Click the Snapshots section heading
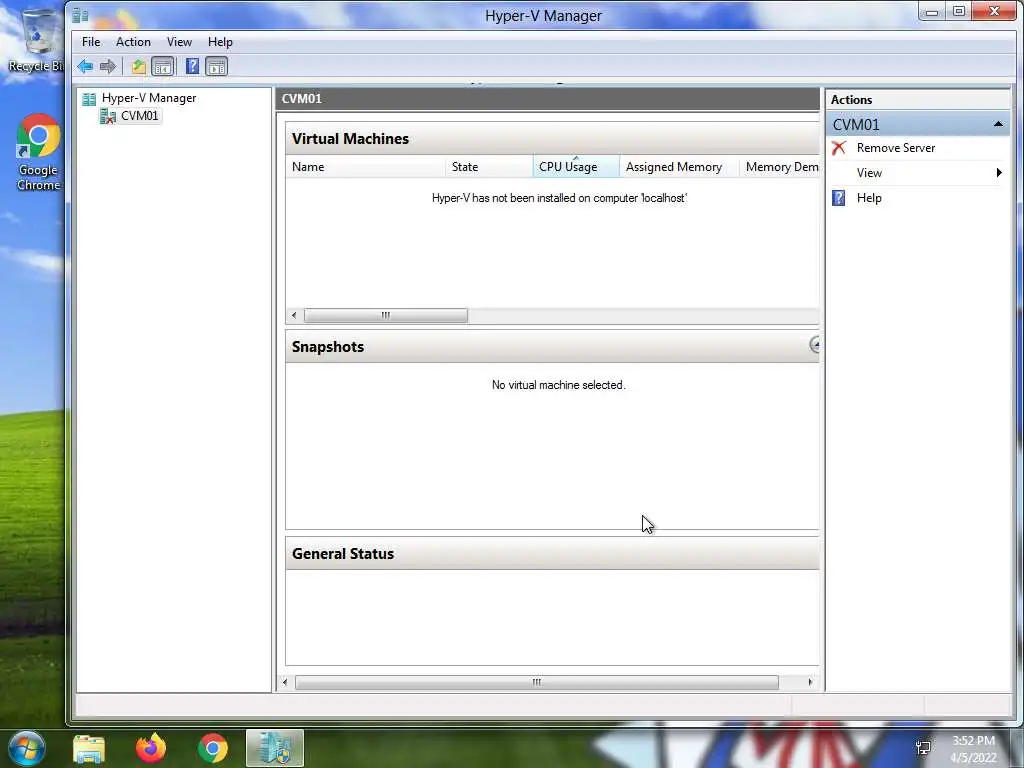 click(328, 347)
